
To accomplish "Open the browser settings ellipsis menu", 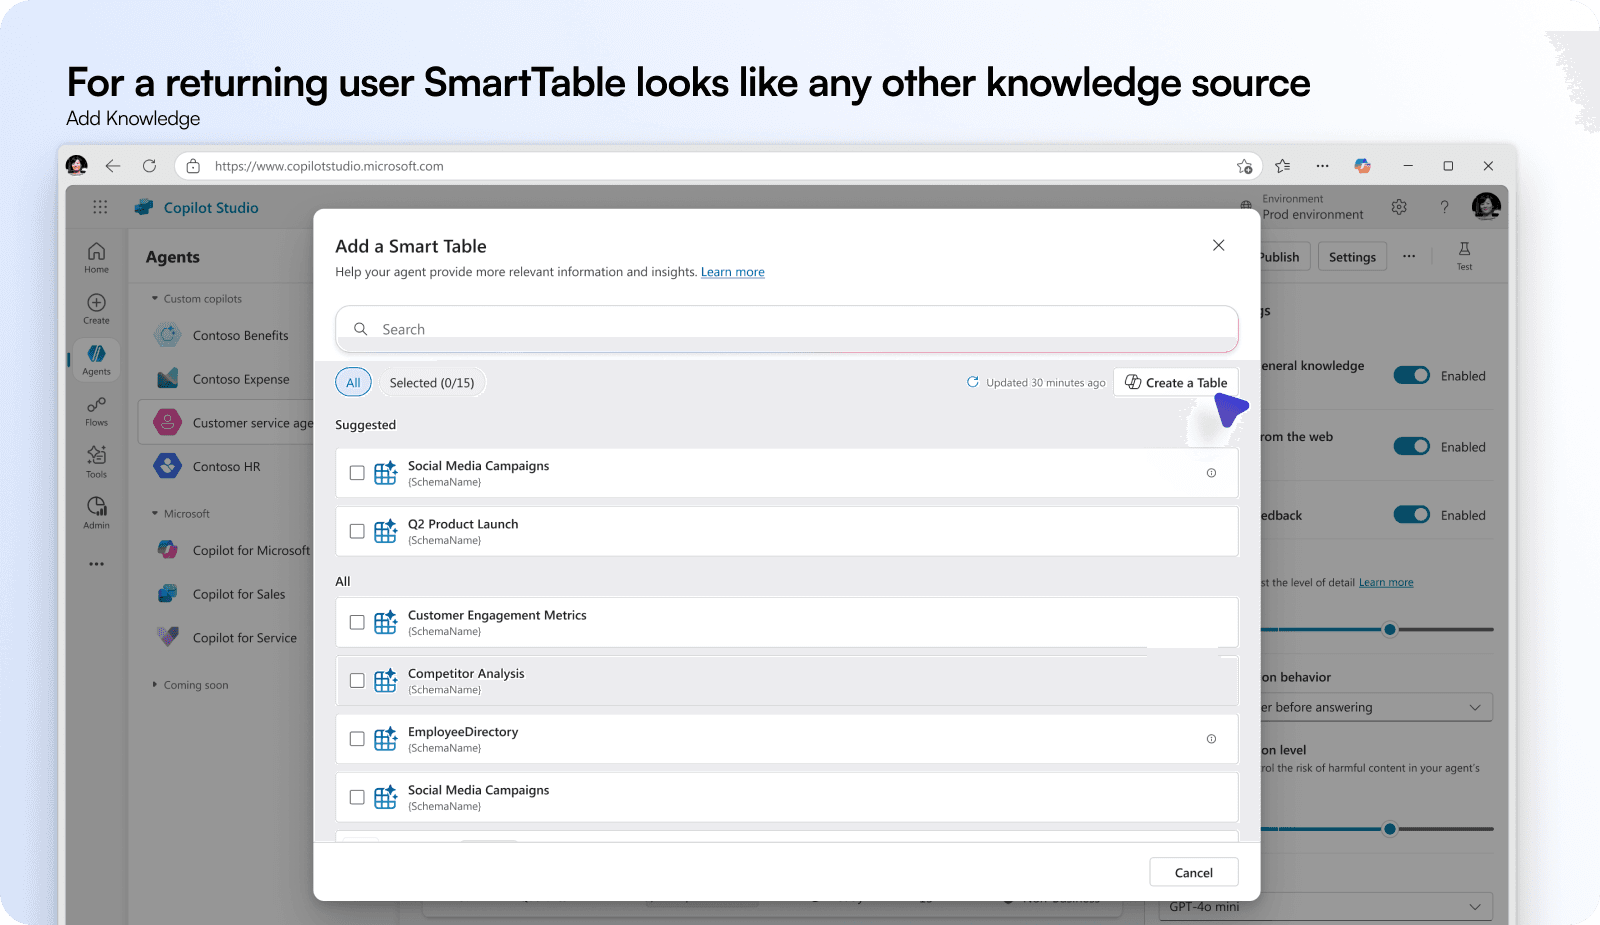I will 1322,166.
